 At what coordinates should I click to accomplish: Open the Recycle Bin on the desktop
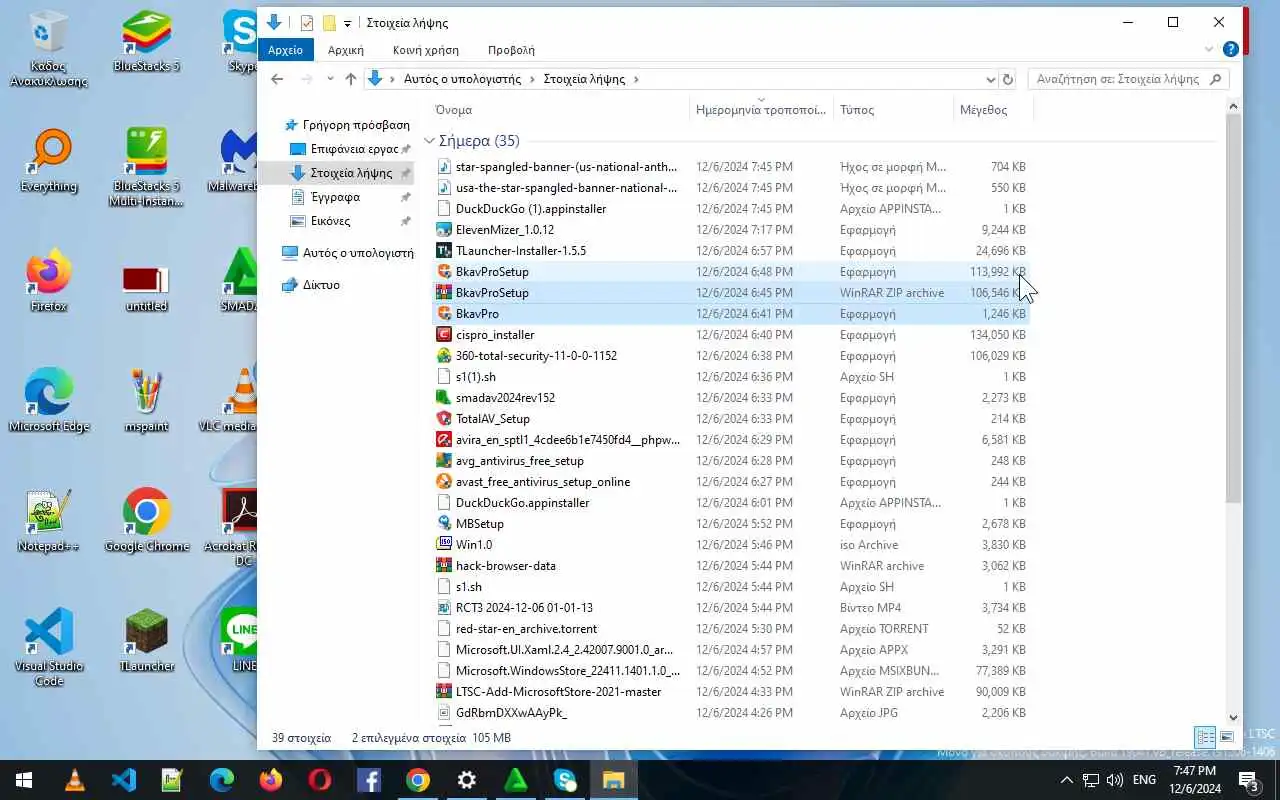(x=48, y=48)
